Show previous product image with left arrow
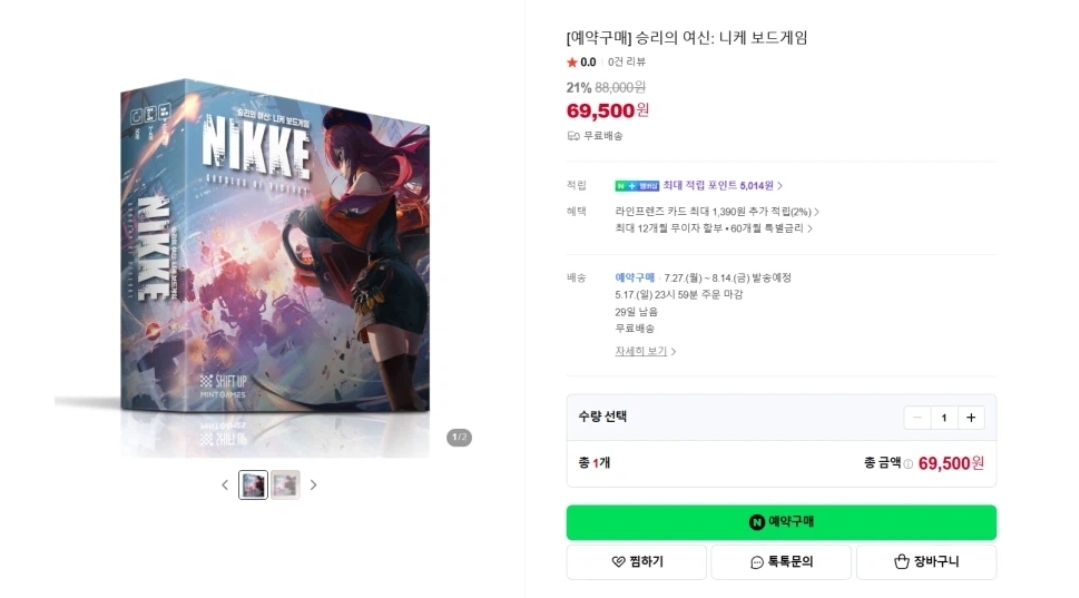The height and width of the screenshot is (598, 1079). [x=225, y=485]
